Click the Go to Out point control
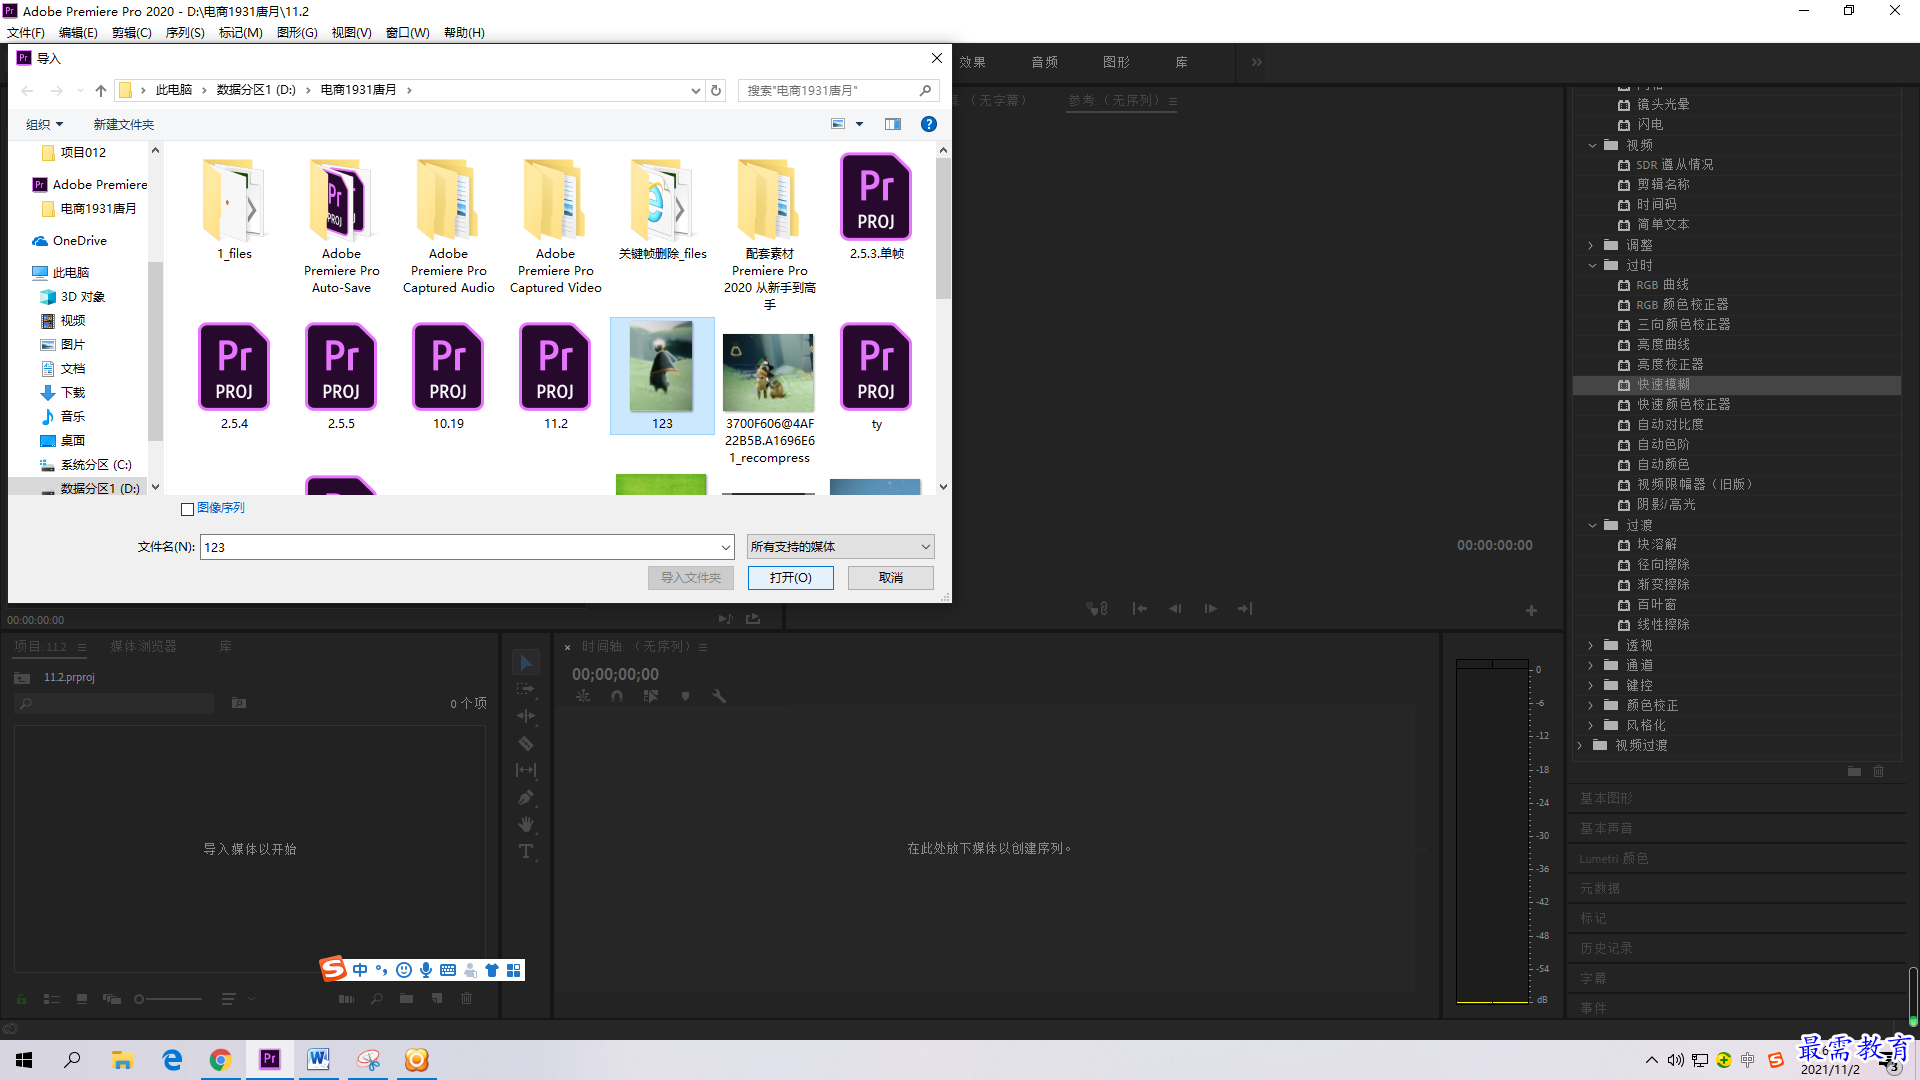1920x1080 pixels. pyautogui.click(x=1245, y=608)
